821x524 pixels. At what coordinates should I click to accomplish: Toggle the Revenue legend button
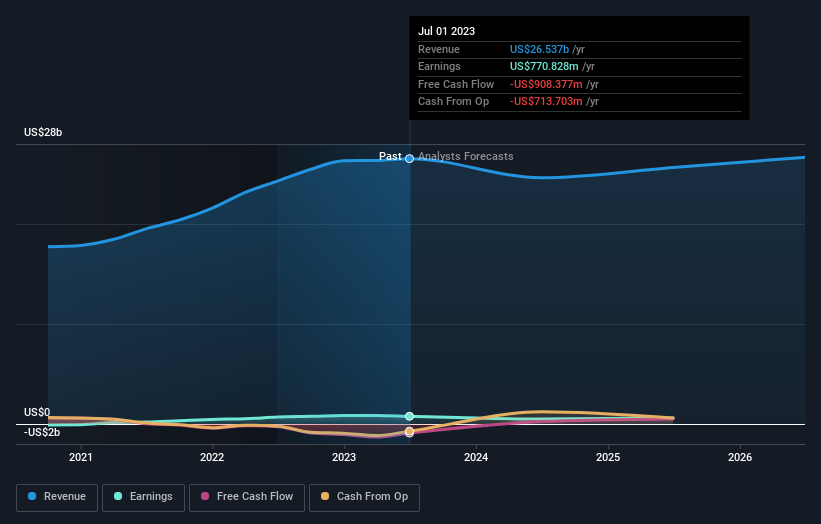tap(57, 497)
